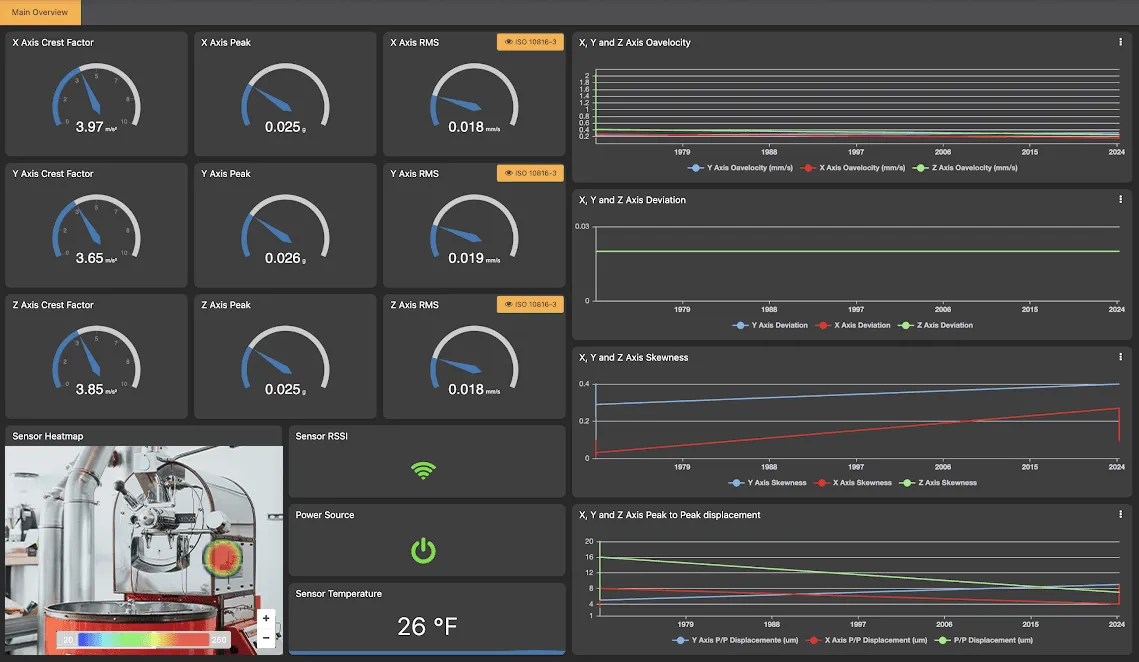This screenshot has height=662, width=1139.
Task: Click the red heatmap hotspot on the machine
Action: tap(222, 558)
